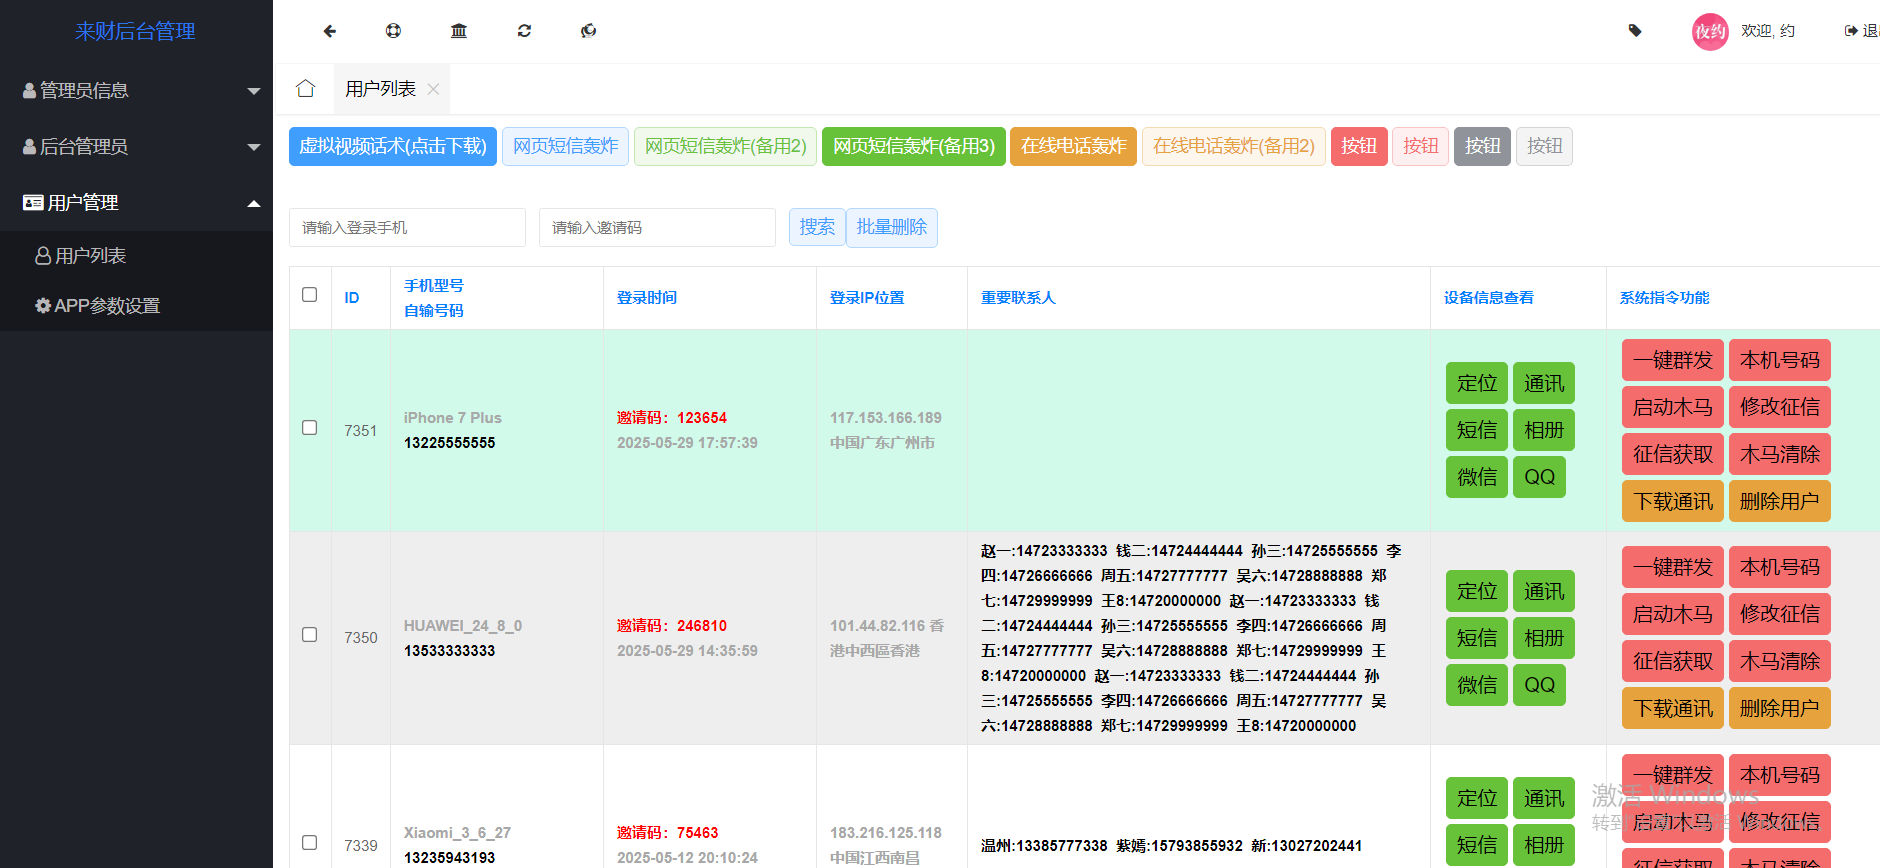Click 征信获取 for user 7351

coord(1673,454)
